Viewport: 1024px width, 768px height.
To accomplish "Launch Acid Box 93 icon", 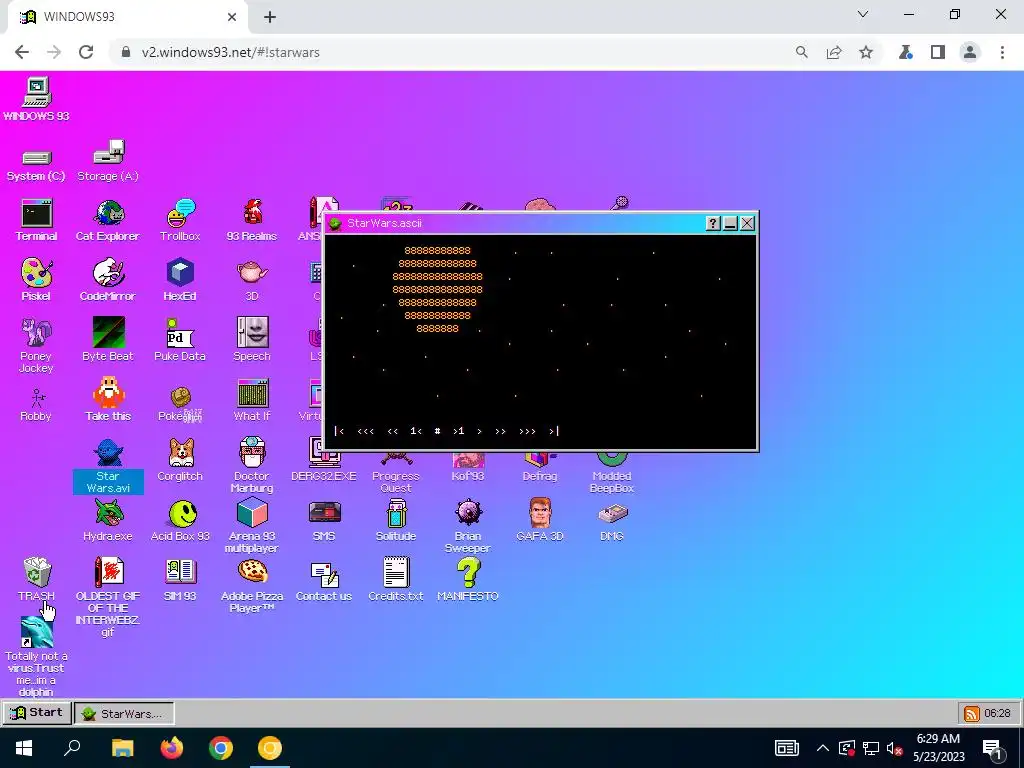I will (x=182, y=513).
